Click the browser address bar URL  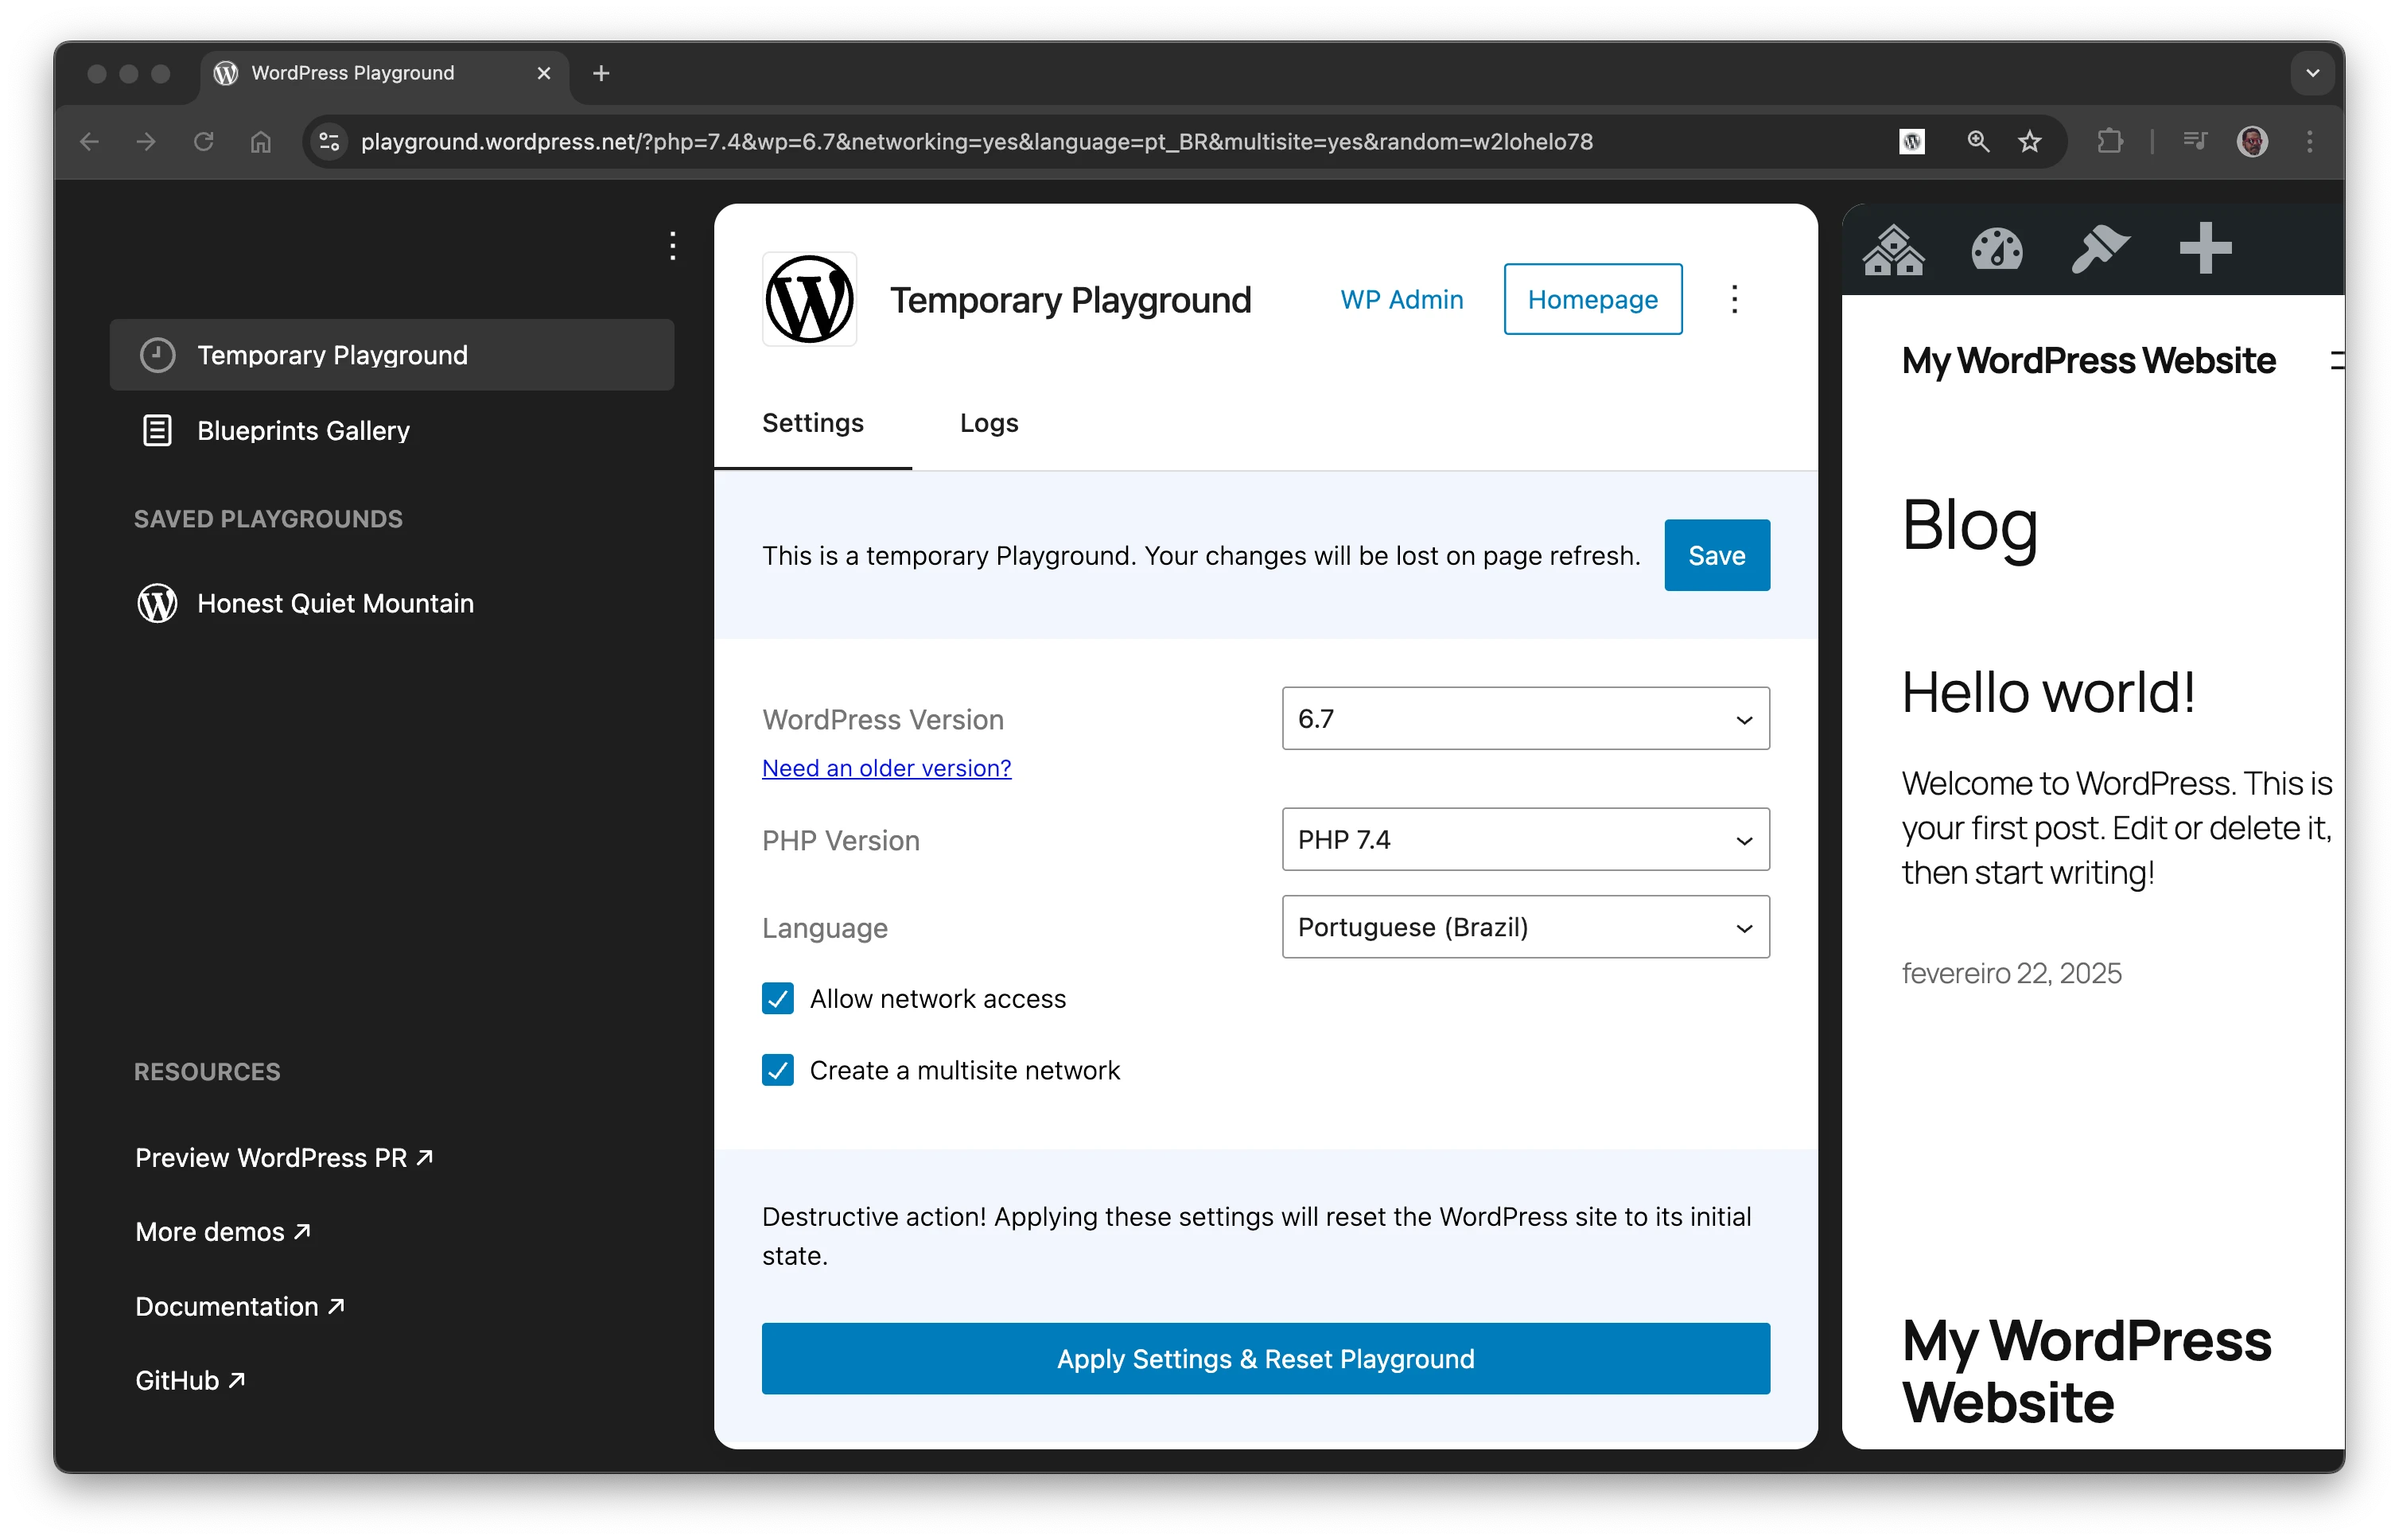click(x=975, y=142)
